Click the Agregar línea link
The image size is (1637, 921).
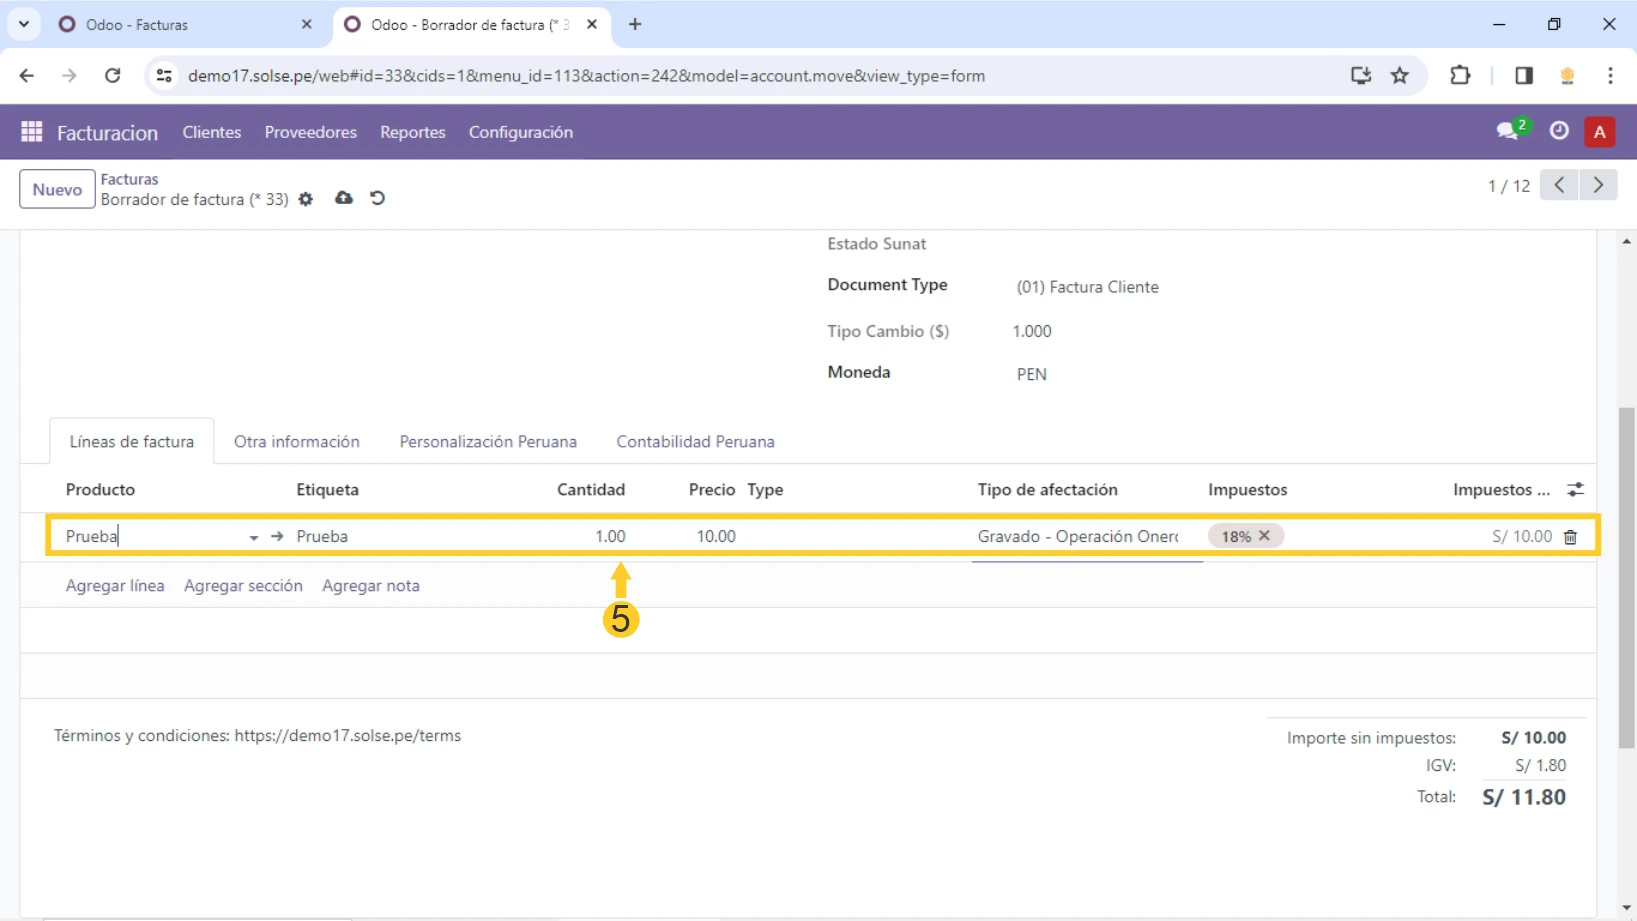(x=115, y=586)
